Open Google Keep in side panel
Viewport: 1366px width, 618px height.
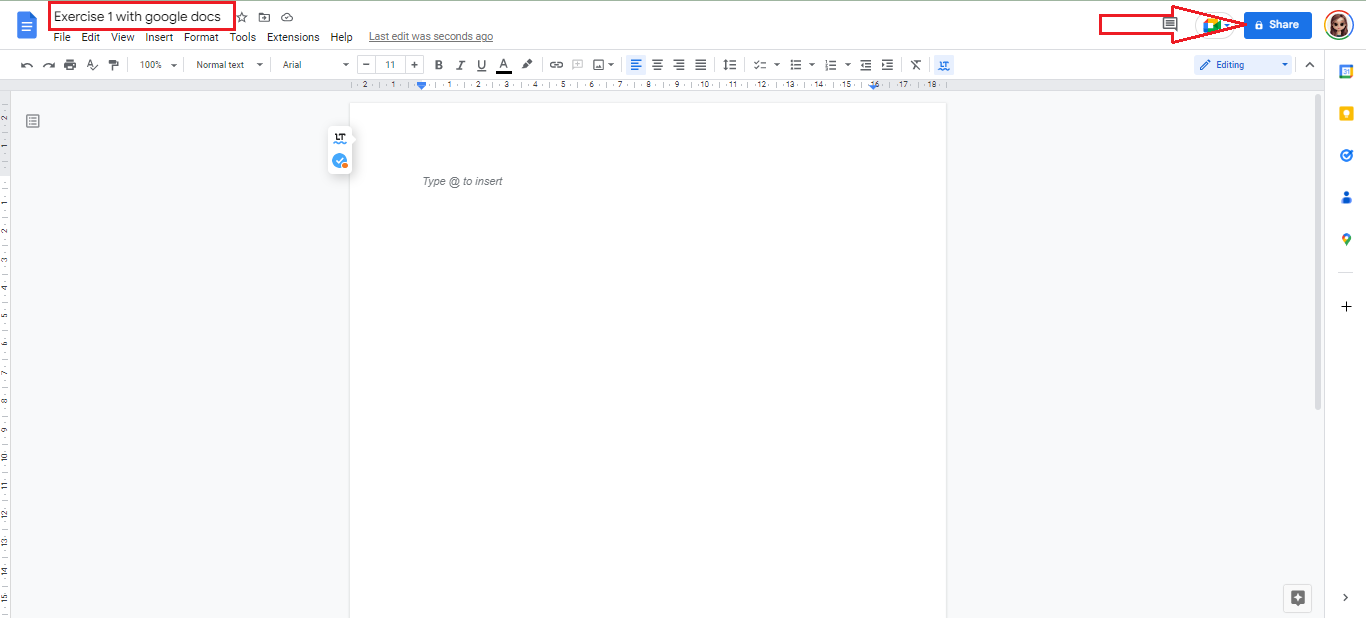tap(1346, 113)
